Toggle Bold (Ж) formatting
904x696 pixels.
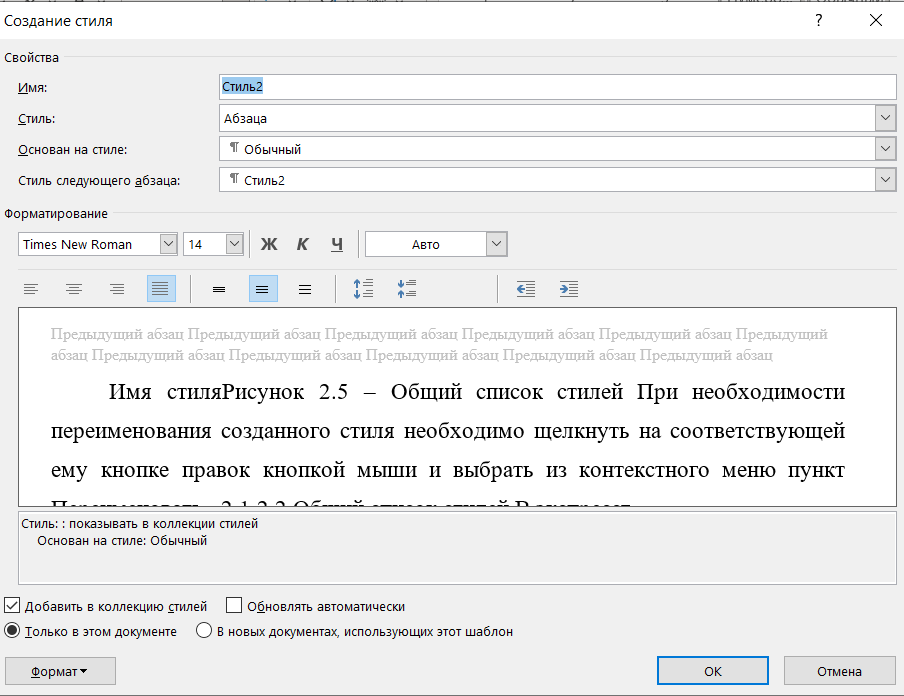269,244
